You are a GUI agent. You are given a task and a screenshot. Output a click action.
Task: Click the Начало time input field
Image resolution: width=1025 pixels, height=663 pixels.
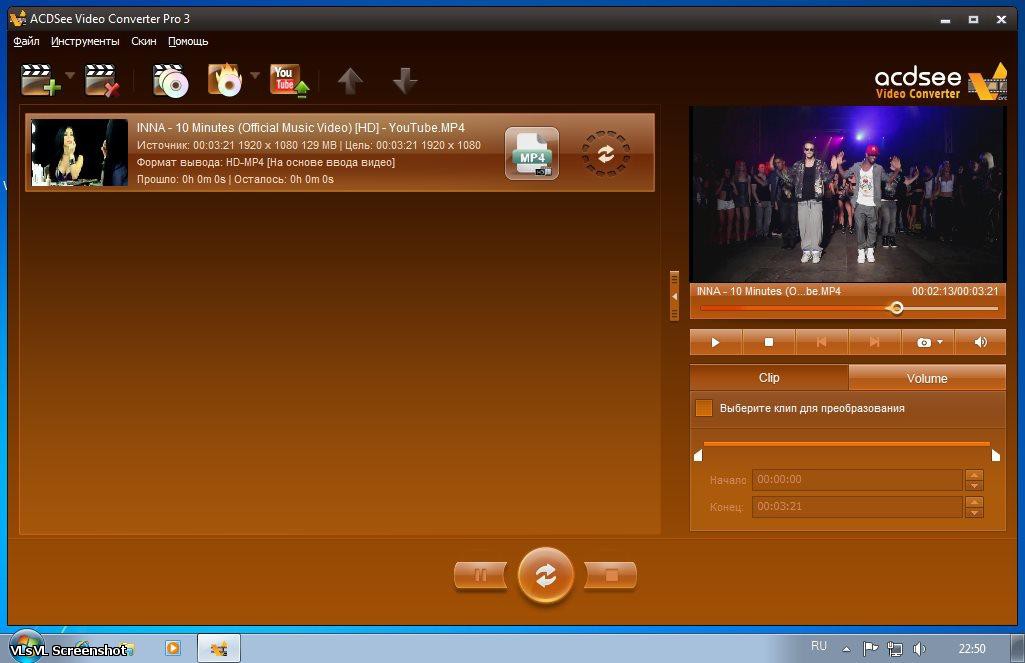(x=857, y=479)
